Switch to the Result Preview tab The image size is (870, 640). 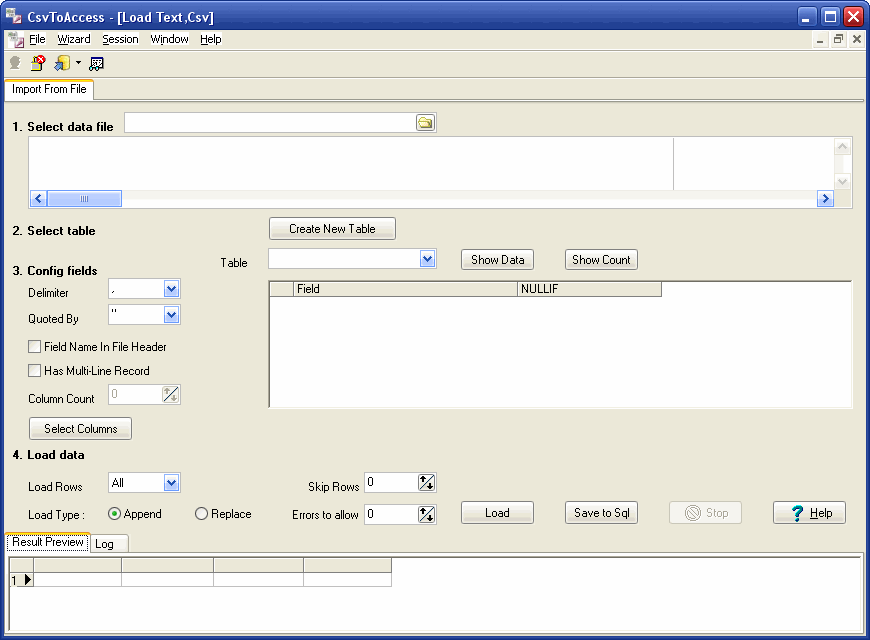(x=48, y=542)
